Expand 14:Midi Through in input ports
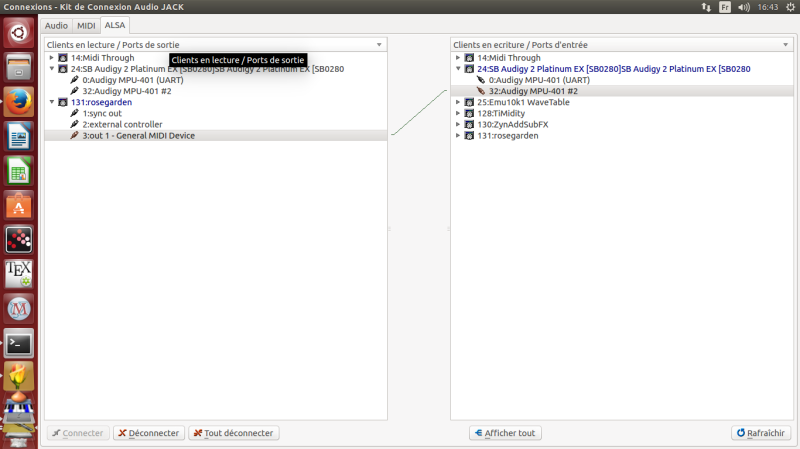 pos(458,58)
